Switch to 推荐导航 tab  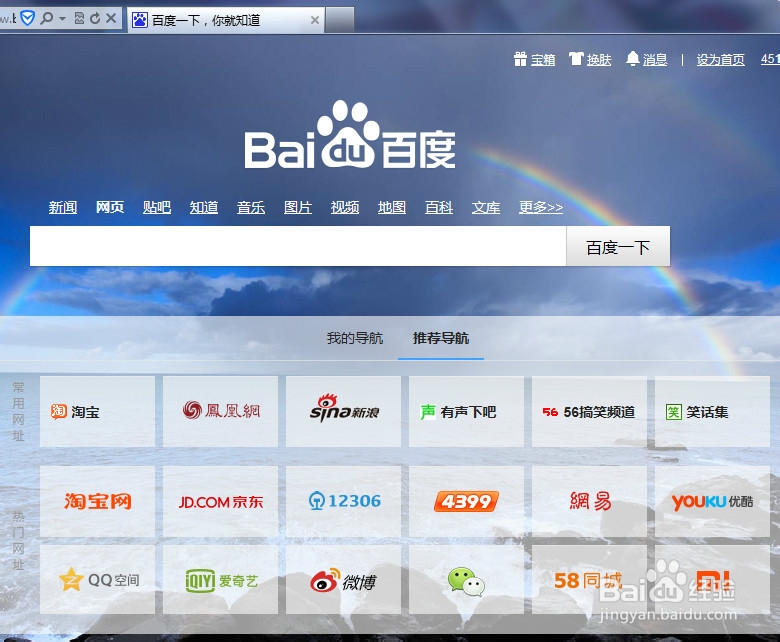(441, 339)
